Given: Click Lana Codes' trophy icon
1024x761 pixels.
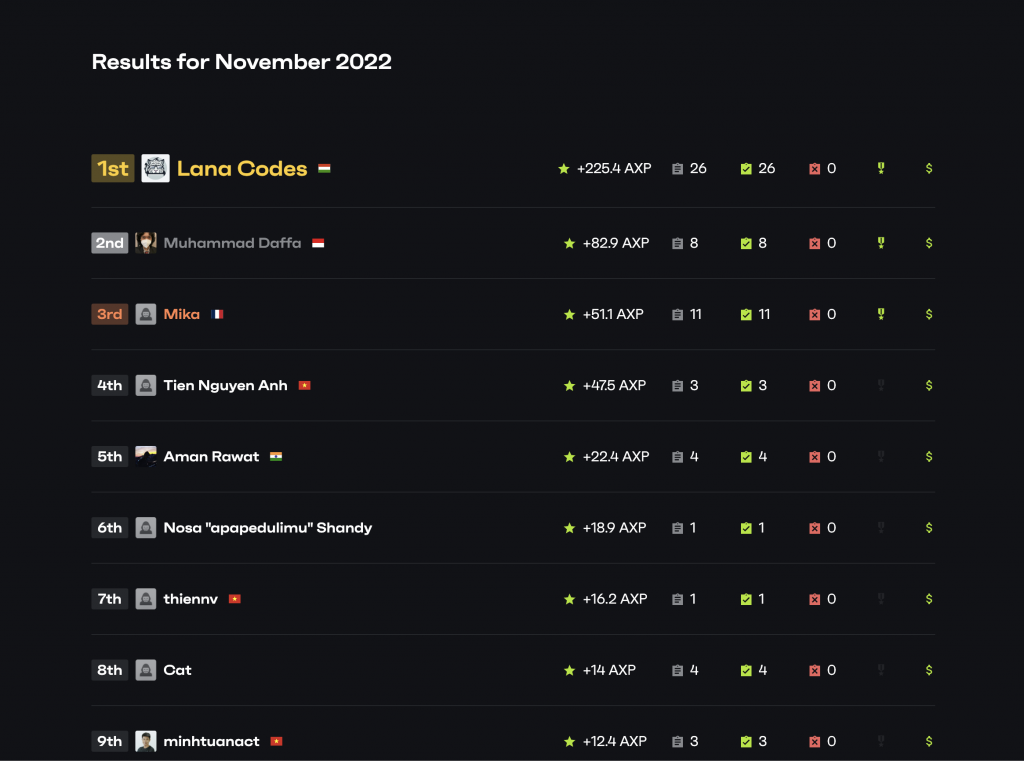Looking at the screenshot, I should tap(881, 168).
